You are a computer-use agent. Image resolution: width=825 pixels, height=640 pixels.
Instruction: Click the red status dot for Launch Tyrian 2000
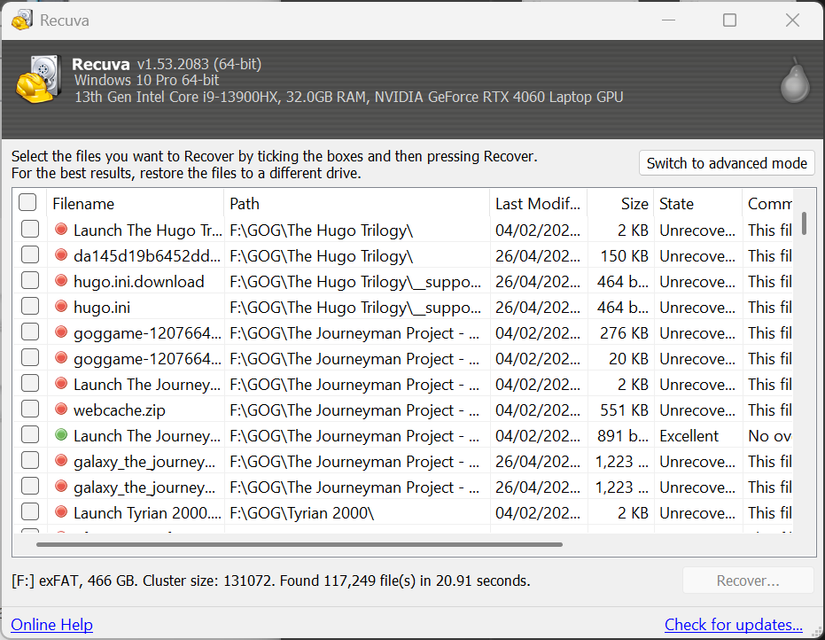point(61,512)
